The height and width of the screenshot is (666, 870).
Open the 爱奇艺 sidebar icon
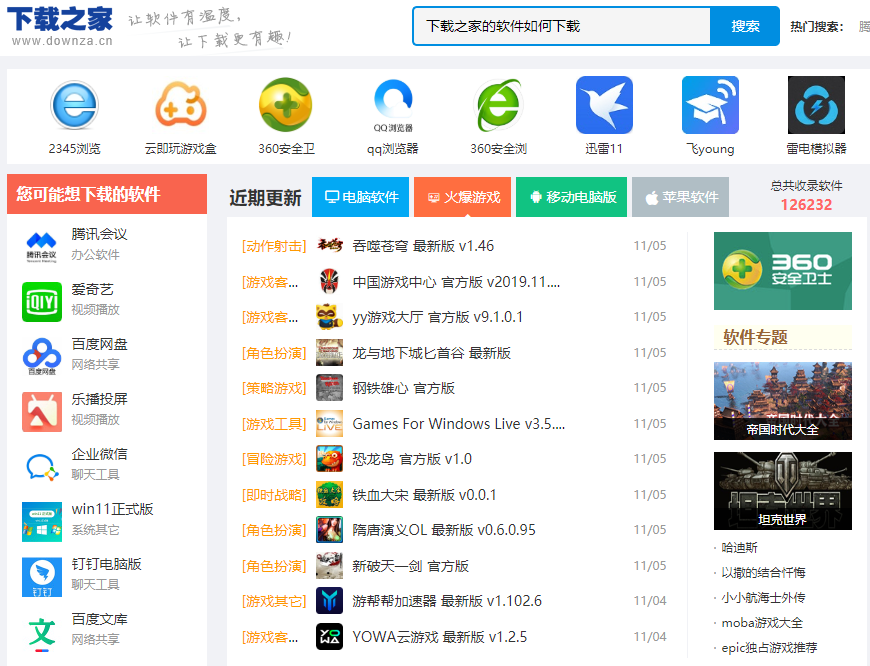[x=42, y=301]
